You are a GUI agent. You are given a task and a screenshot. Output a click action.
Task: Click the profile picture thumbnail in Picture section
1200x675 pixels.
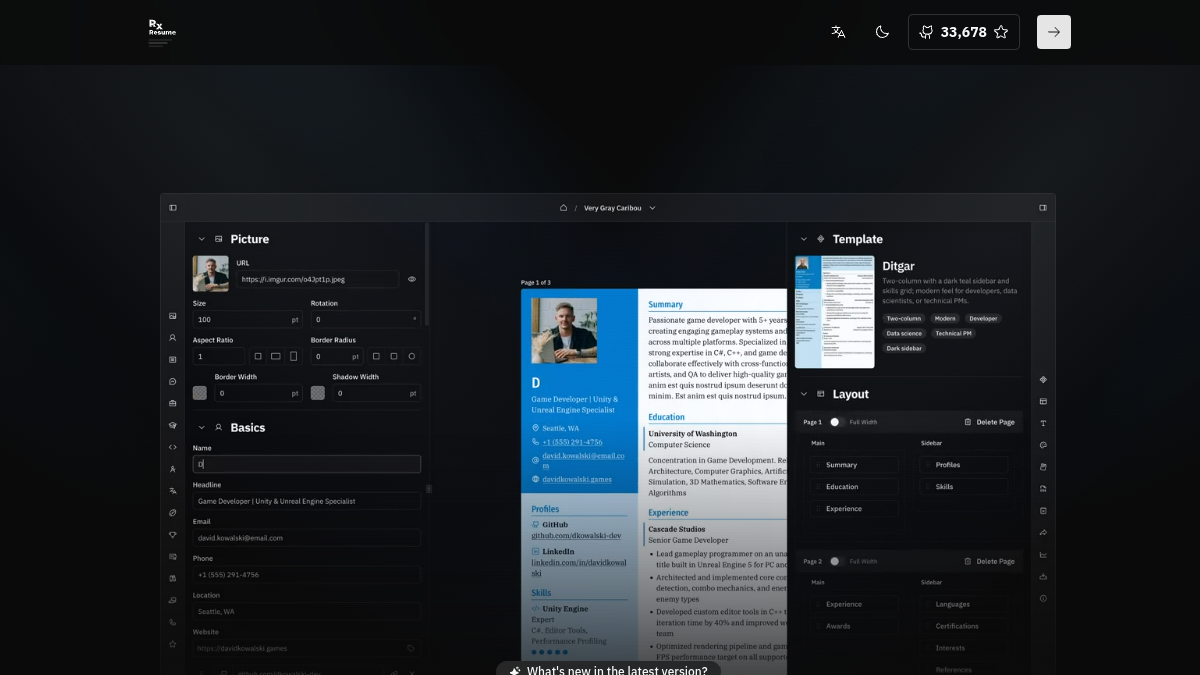[x=211, y=273]
